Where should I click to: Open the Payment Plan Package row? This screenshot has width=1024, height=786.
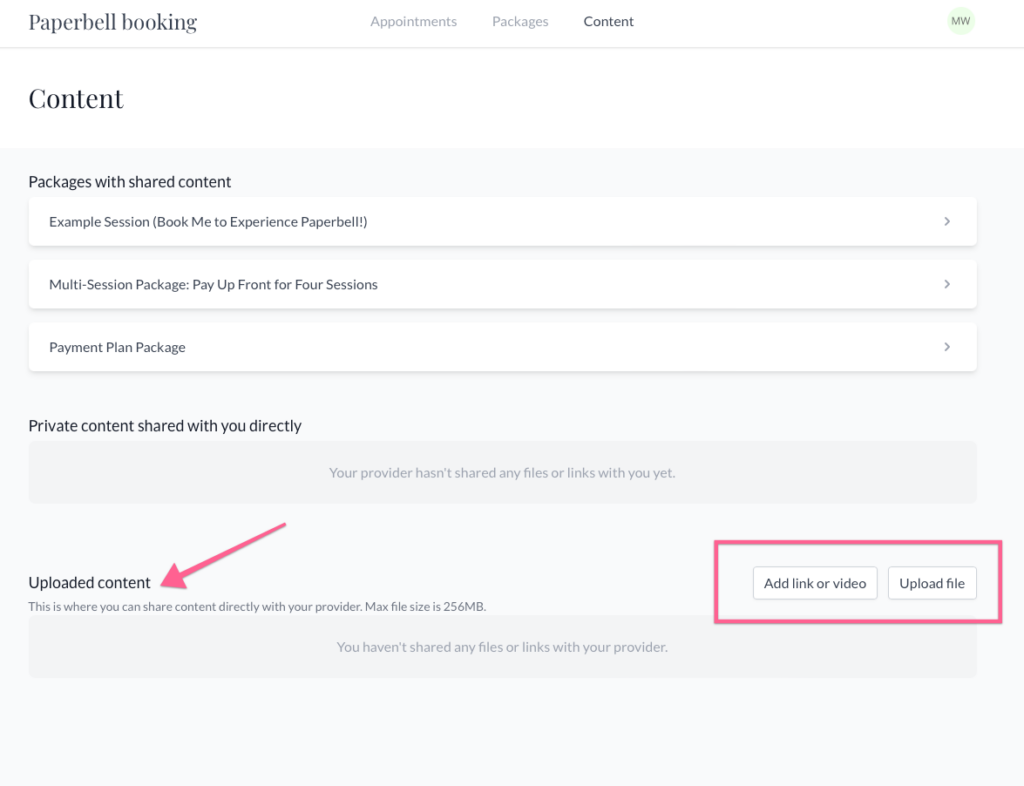(x=502, y=347)
